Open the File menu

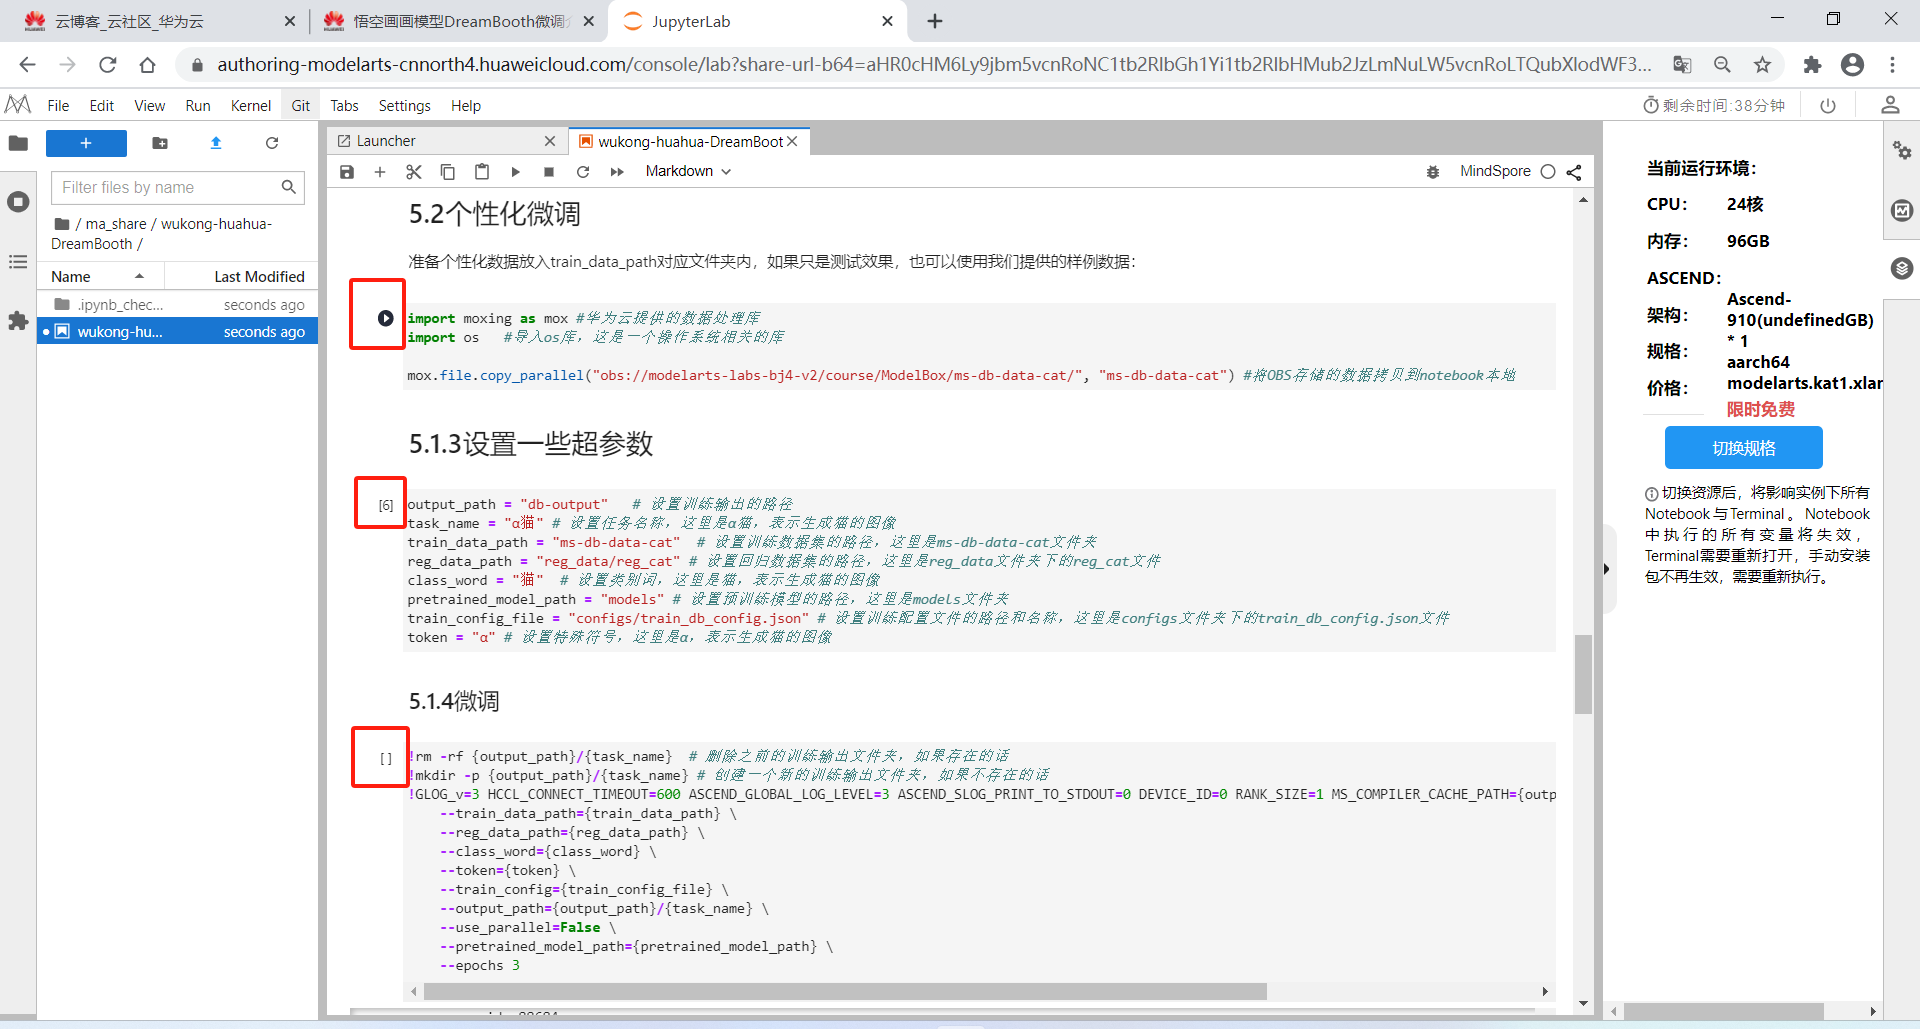click(59, 105)
